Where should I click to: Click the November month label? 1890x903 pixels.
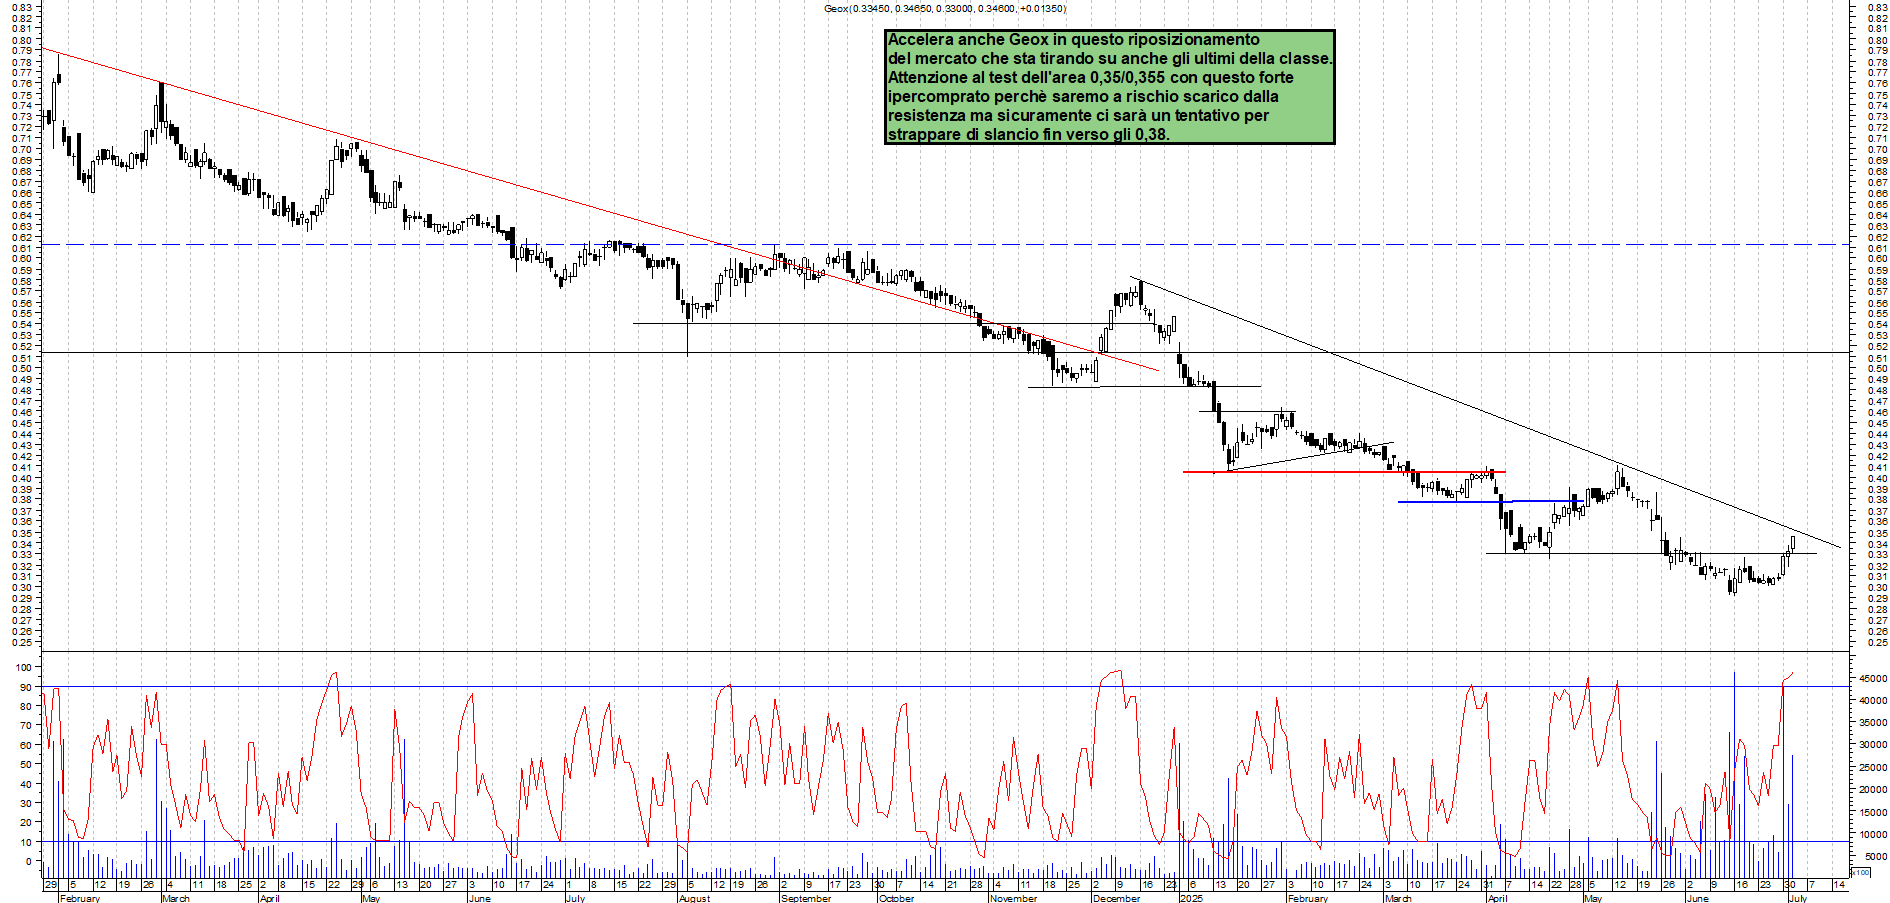[x=1014, y=898]
